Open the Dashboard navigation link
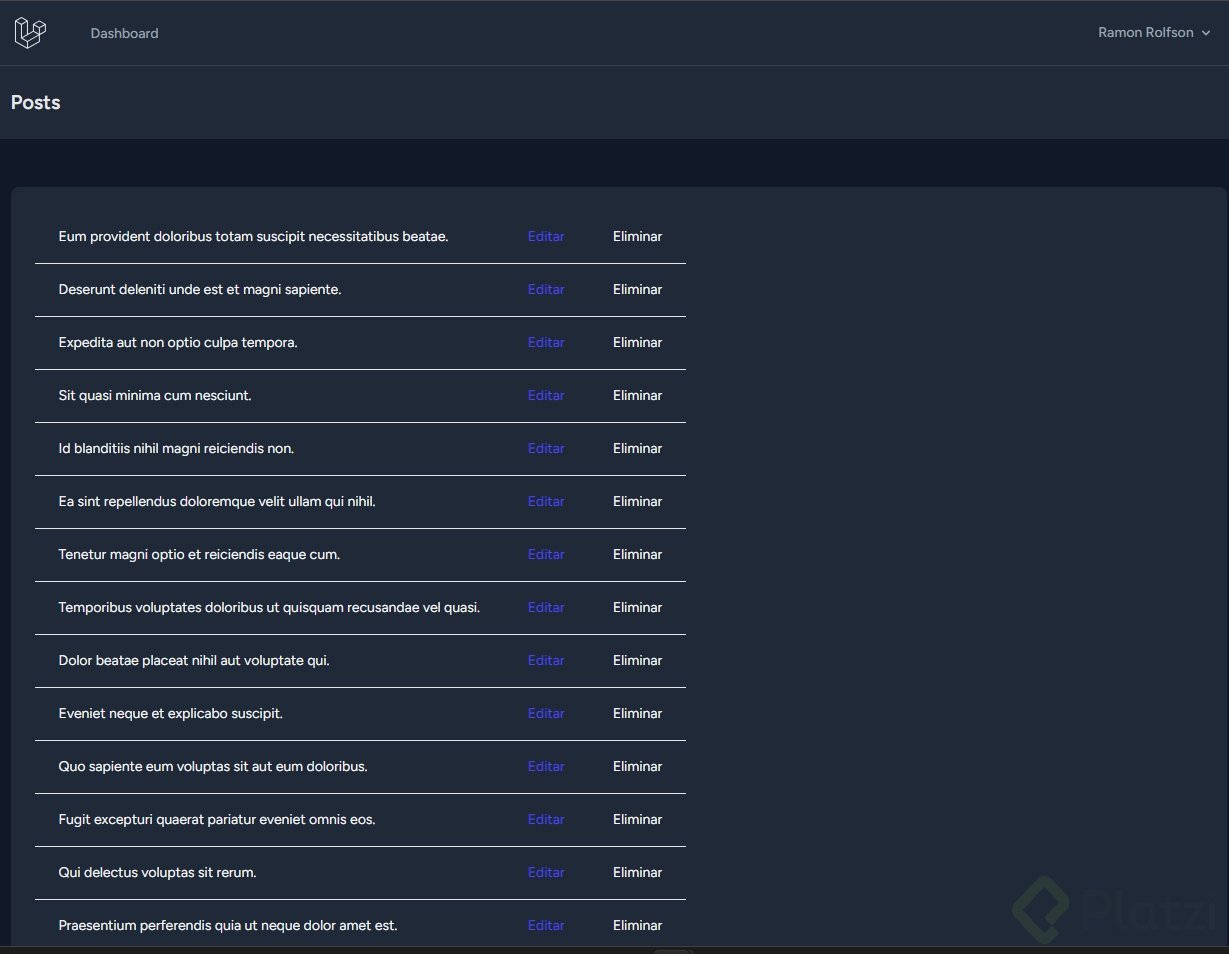 point(124,33)
